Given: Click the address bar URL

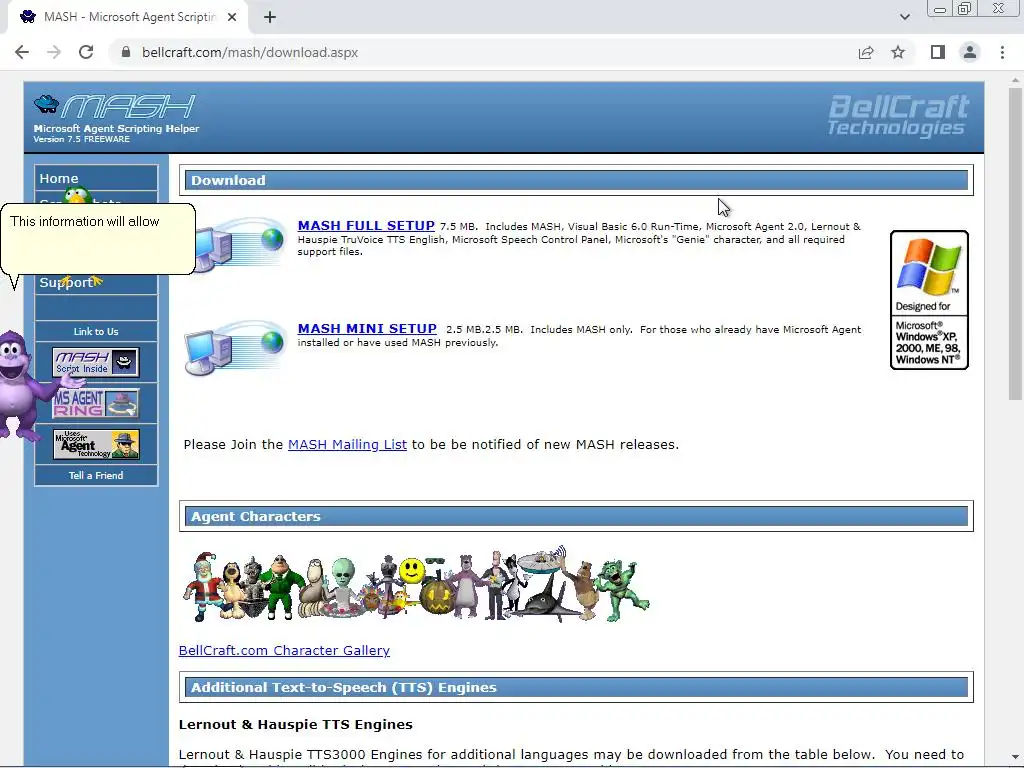Looking at the screenshot, I should coord(249,52).
